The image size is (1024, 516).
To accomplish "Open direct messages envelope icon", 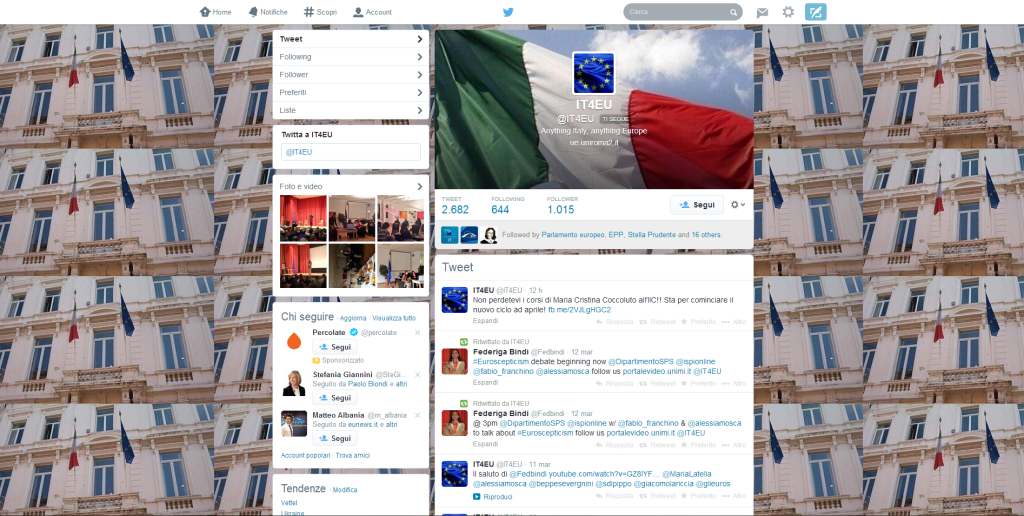I will tap(762, 12).
